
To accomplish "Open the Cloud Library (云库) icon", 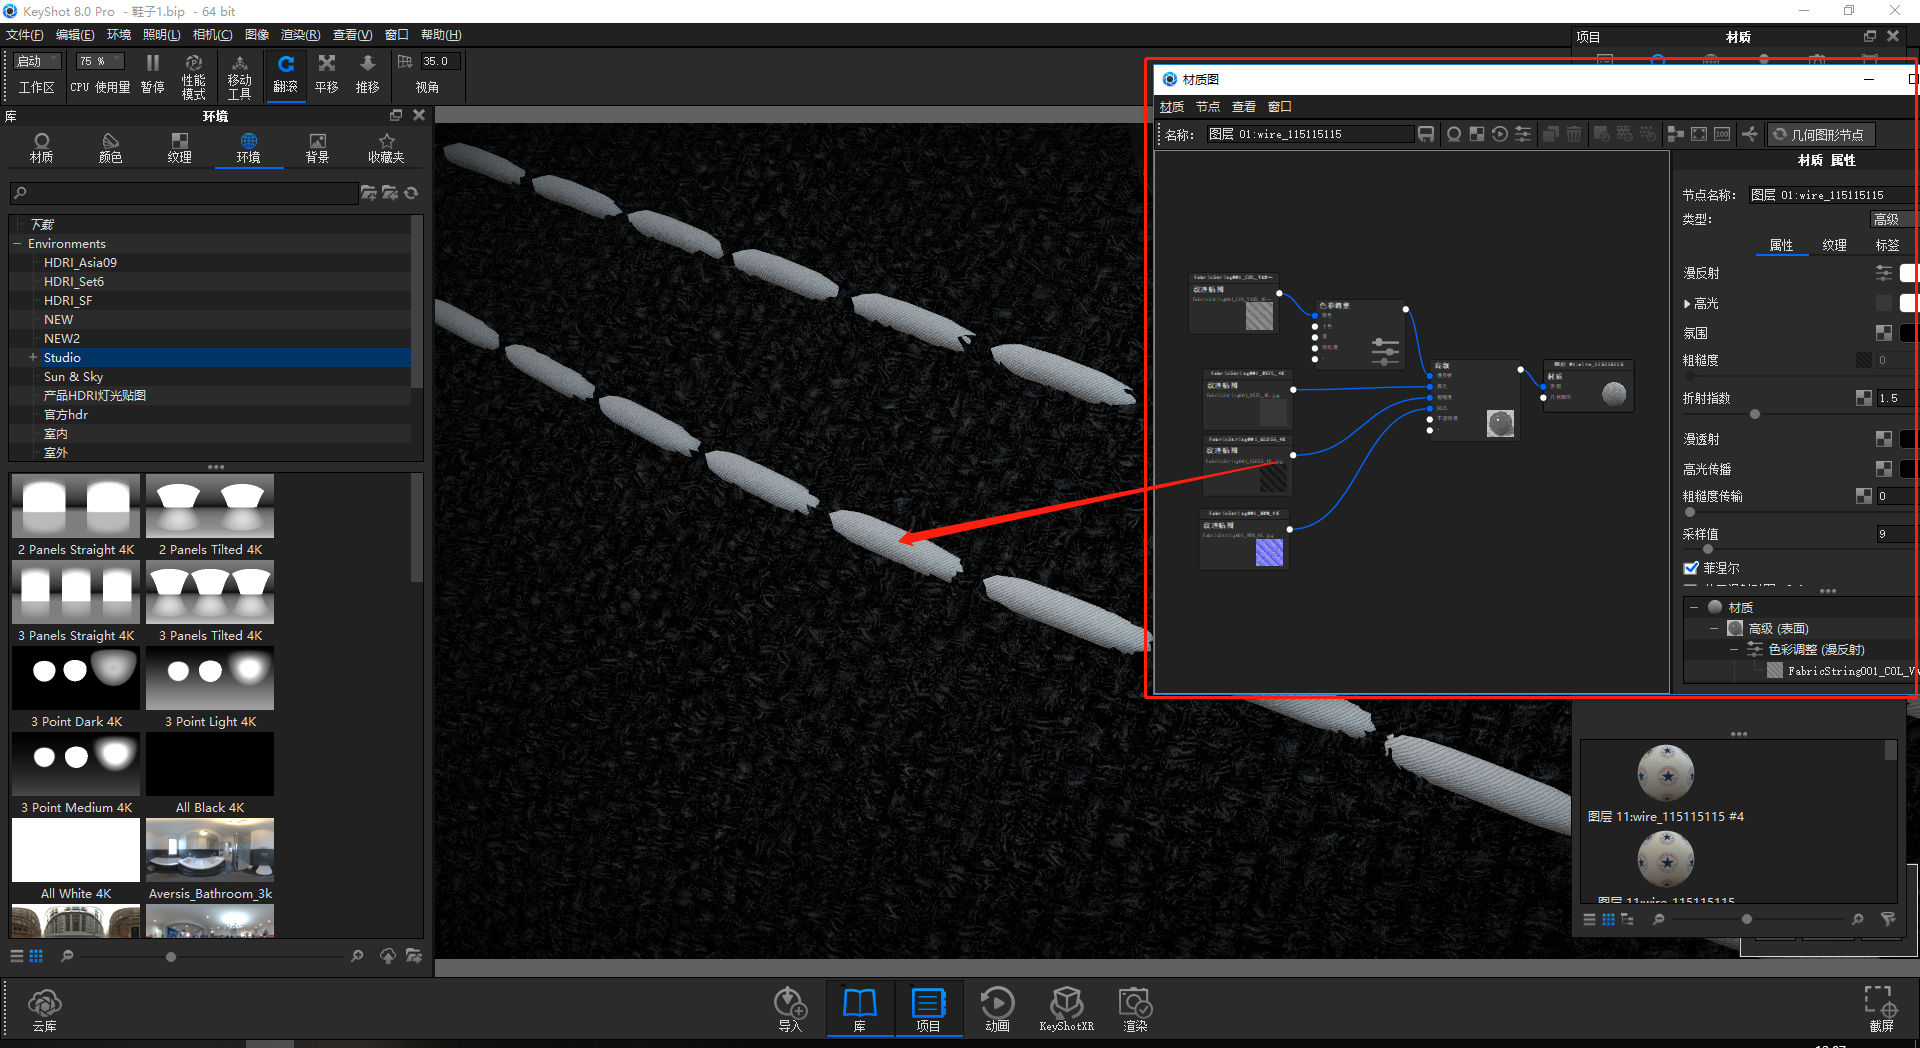I will tap(44, 1008).
